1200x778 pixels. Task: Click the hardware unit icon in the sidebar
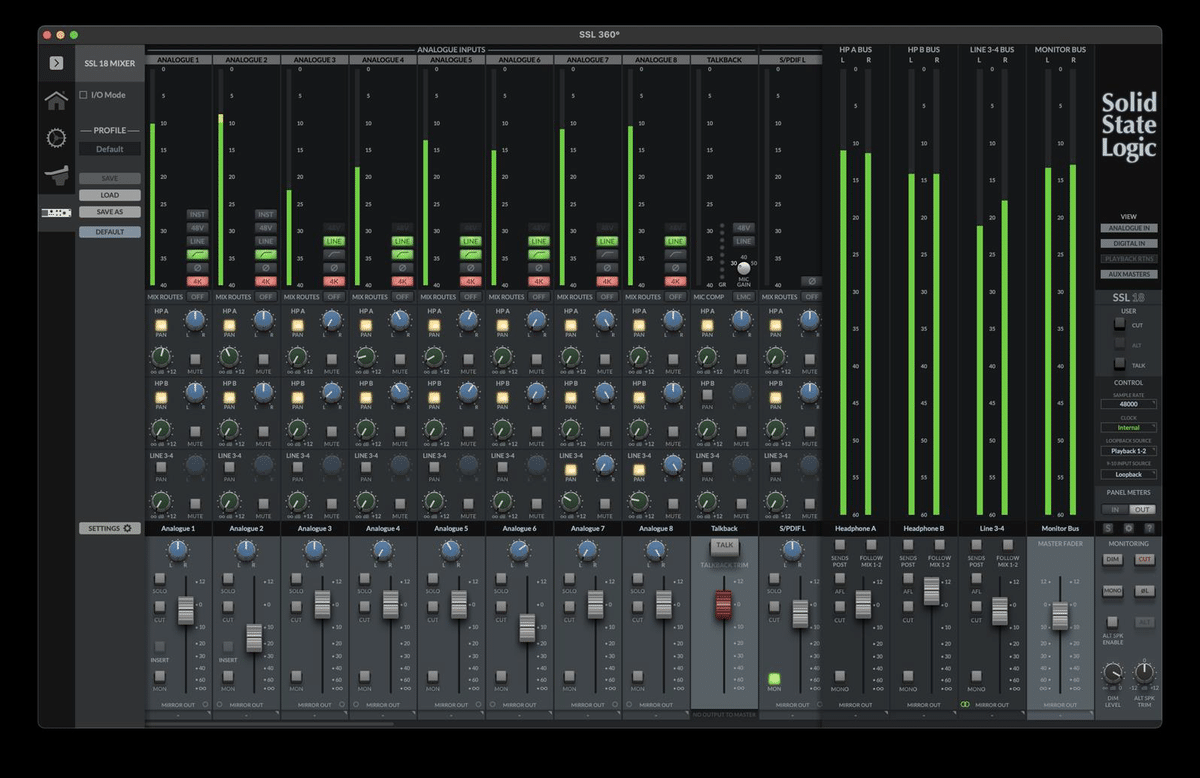[55, 211]
